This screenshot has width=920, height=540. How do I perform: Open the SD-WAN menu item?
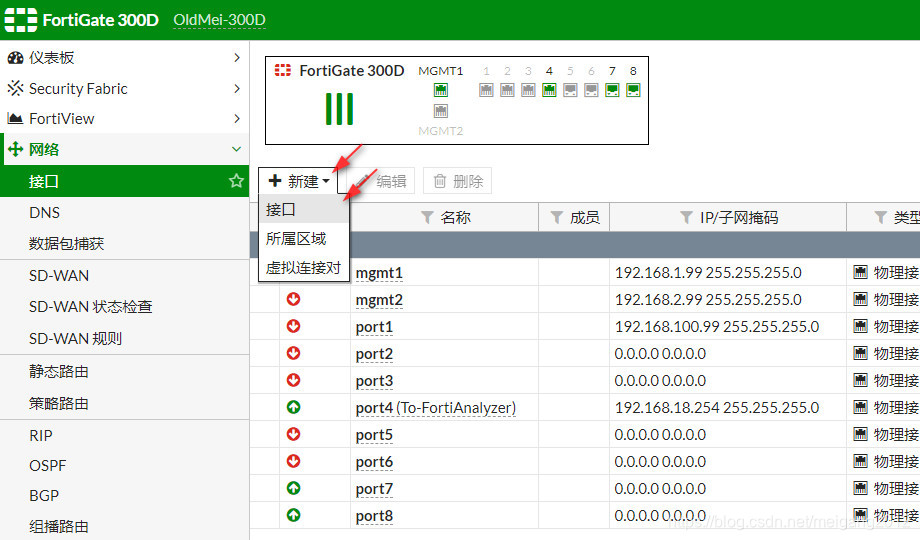[124, 275]
